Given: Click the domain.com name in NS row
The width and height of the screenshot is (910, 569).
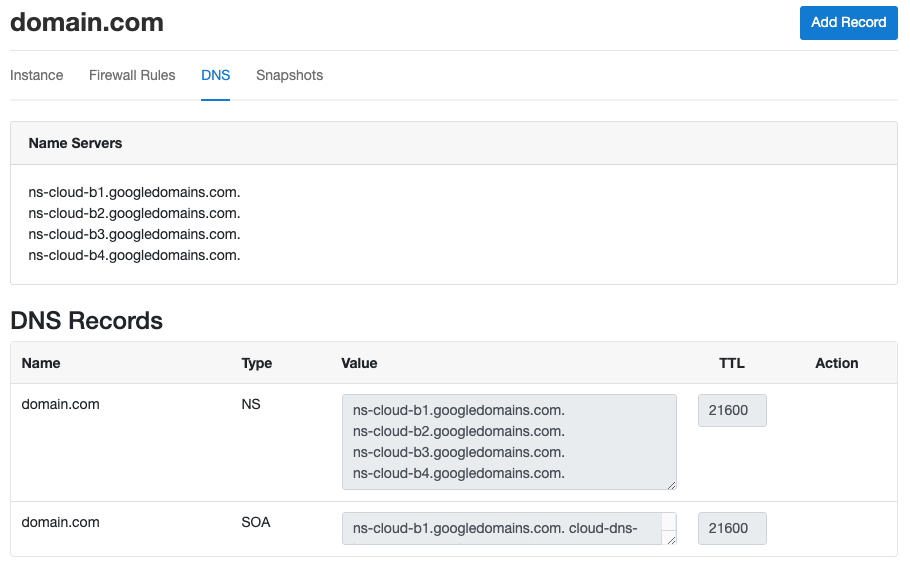Looking at the screenshot, I should click(x=60, y=404).
